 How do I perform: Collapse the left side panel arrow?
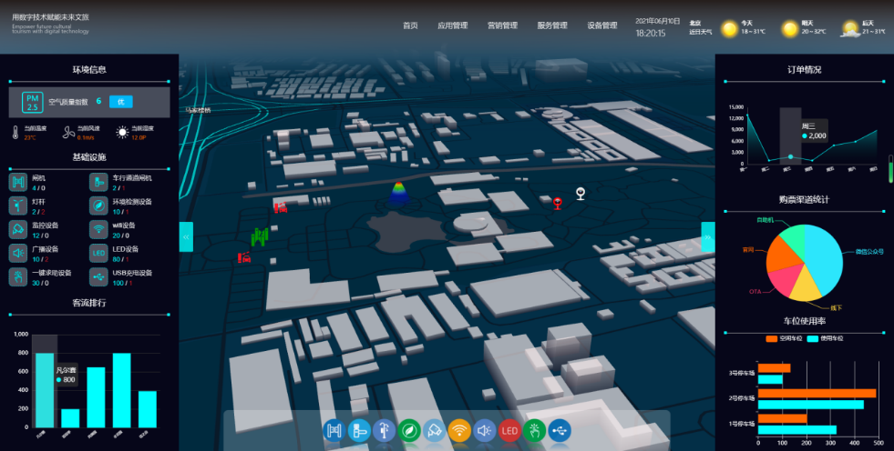186,237
